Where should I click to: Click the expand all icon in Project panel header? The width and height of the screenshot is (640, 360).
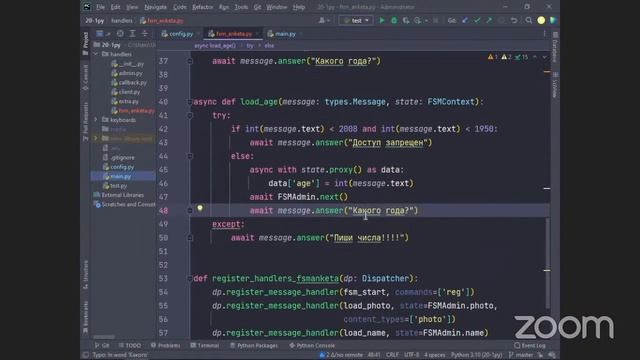pyautogui.click(x=132, y=34)
